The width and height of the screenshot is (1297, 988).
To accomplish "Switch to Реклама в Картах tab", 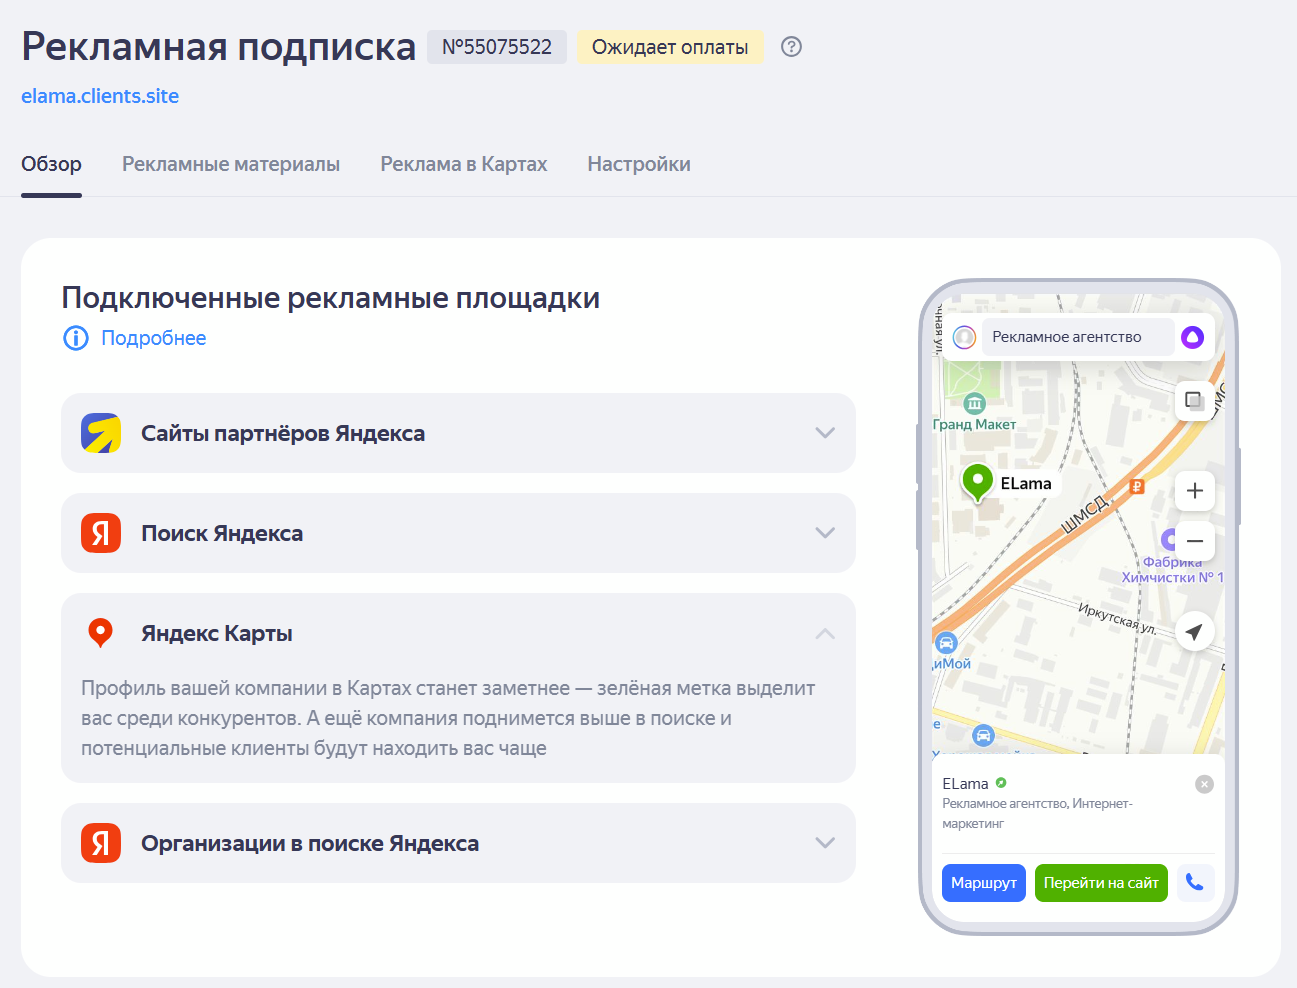I will (464, 164).
